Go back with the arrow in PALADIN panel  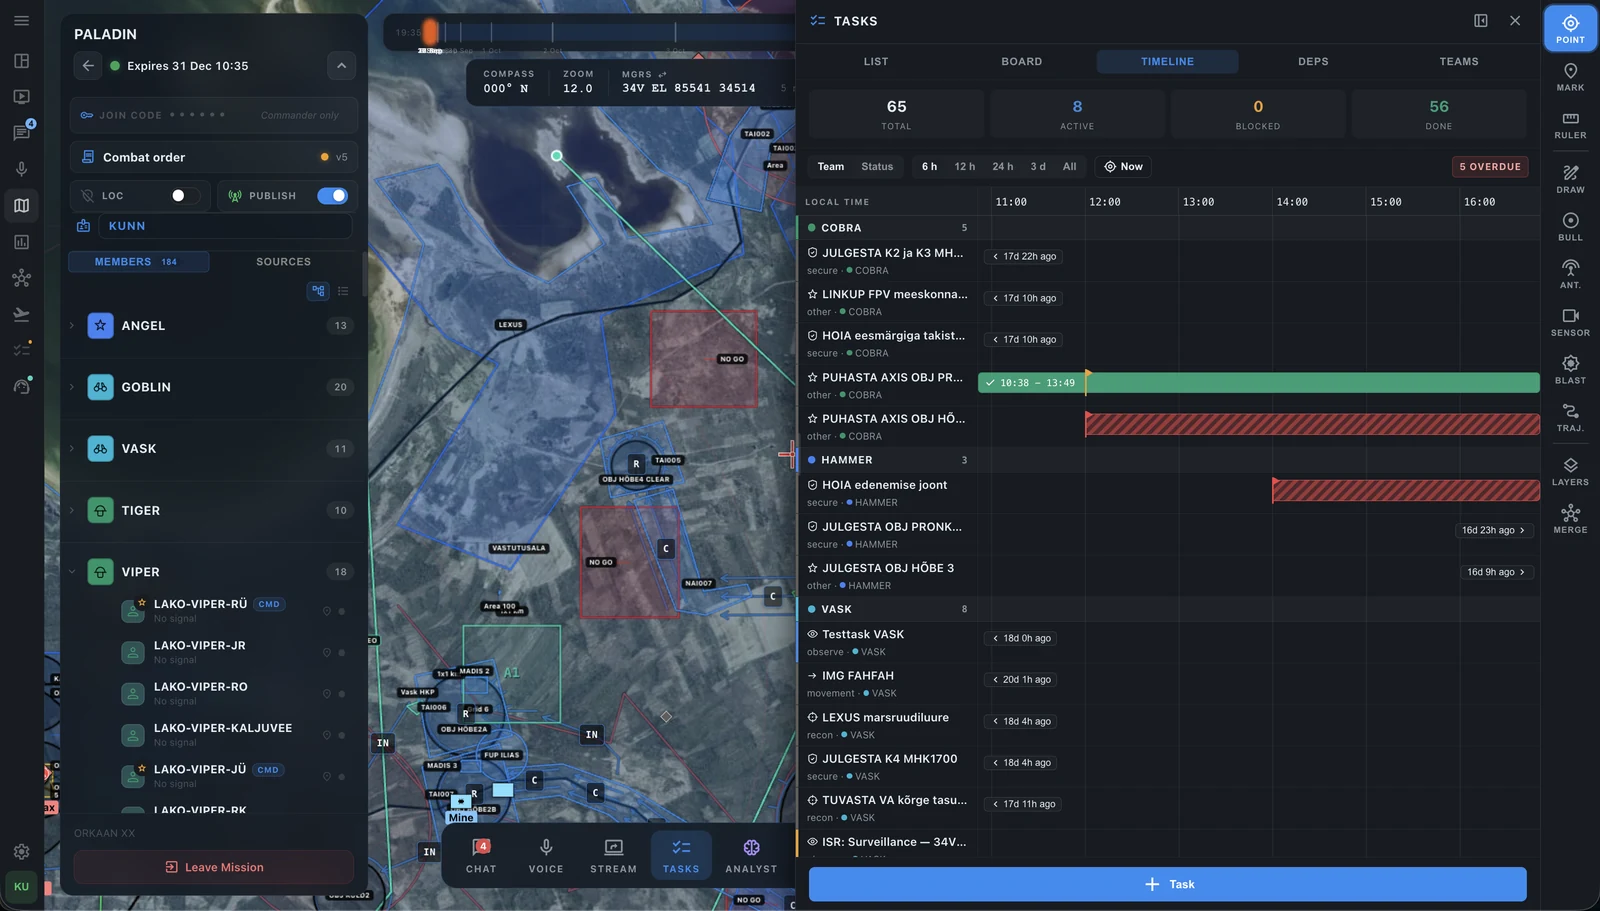click(88, 66)
